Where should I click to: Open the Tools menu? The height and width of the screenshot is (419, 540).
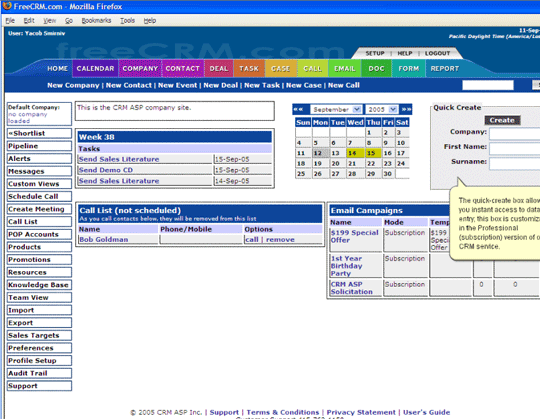127,21
